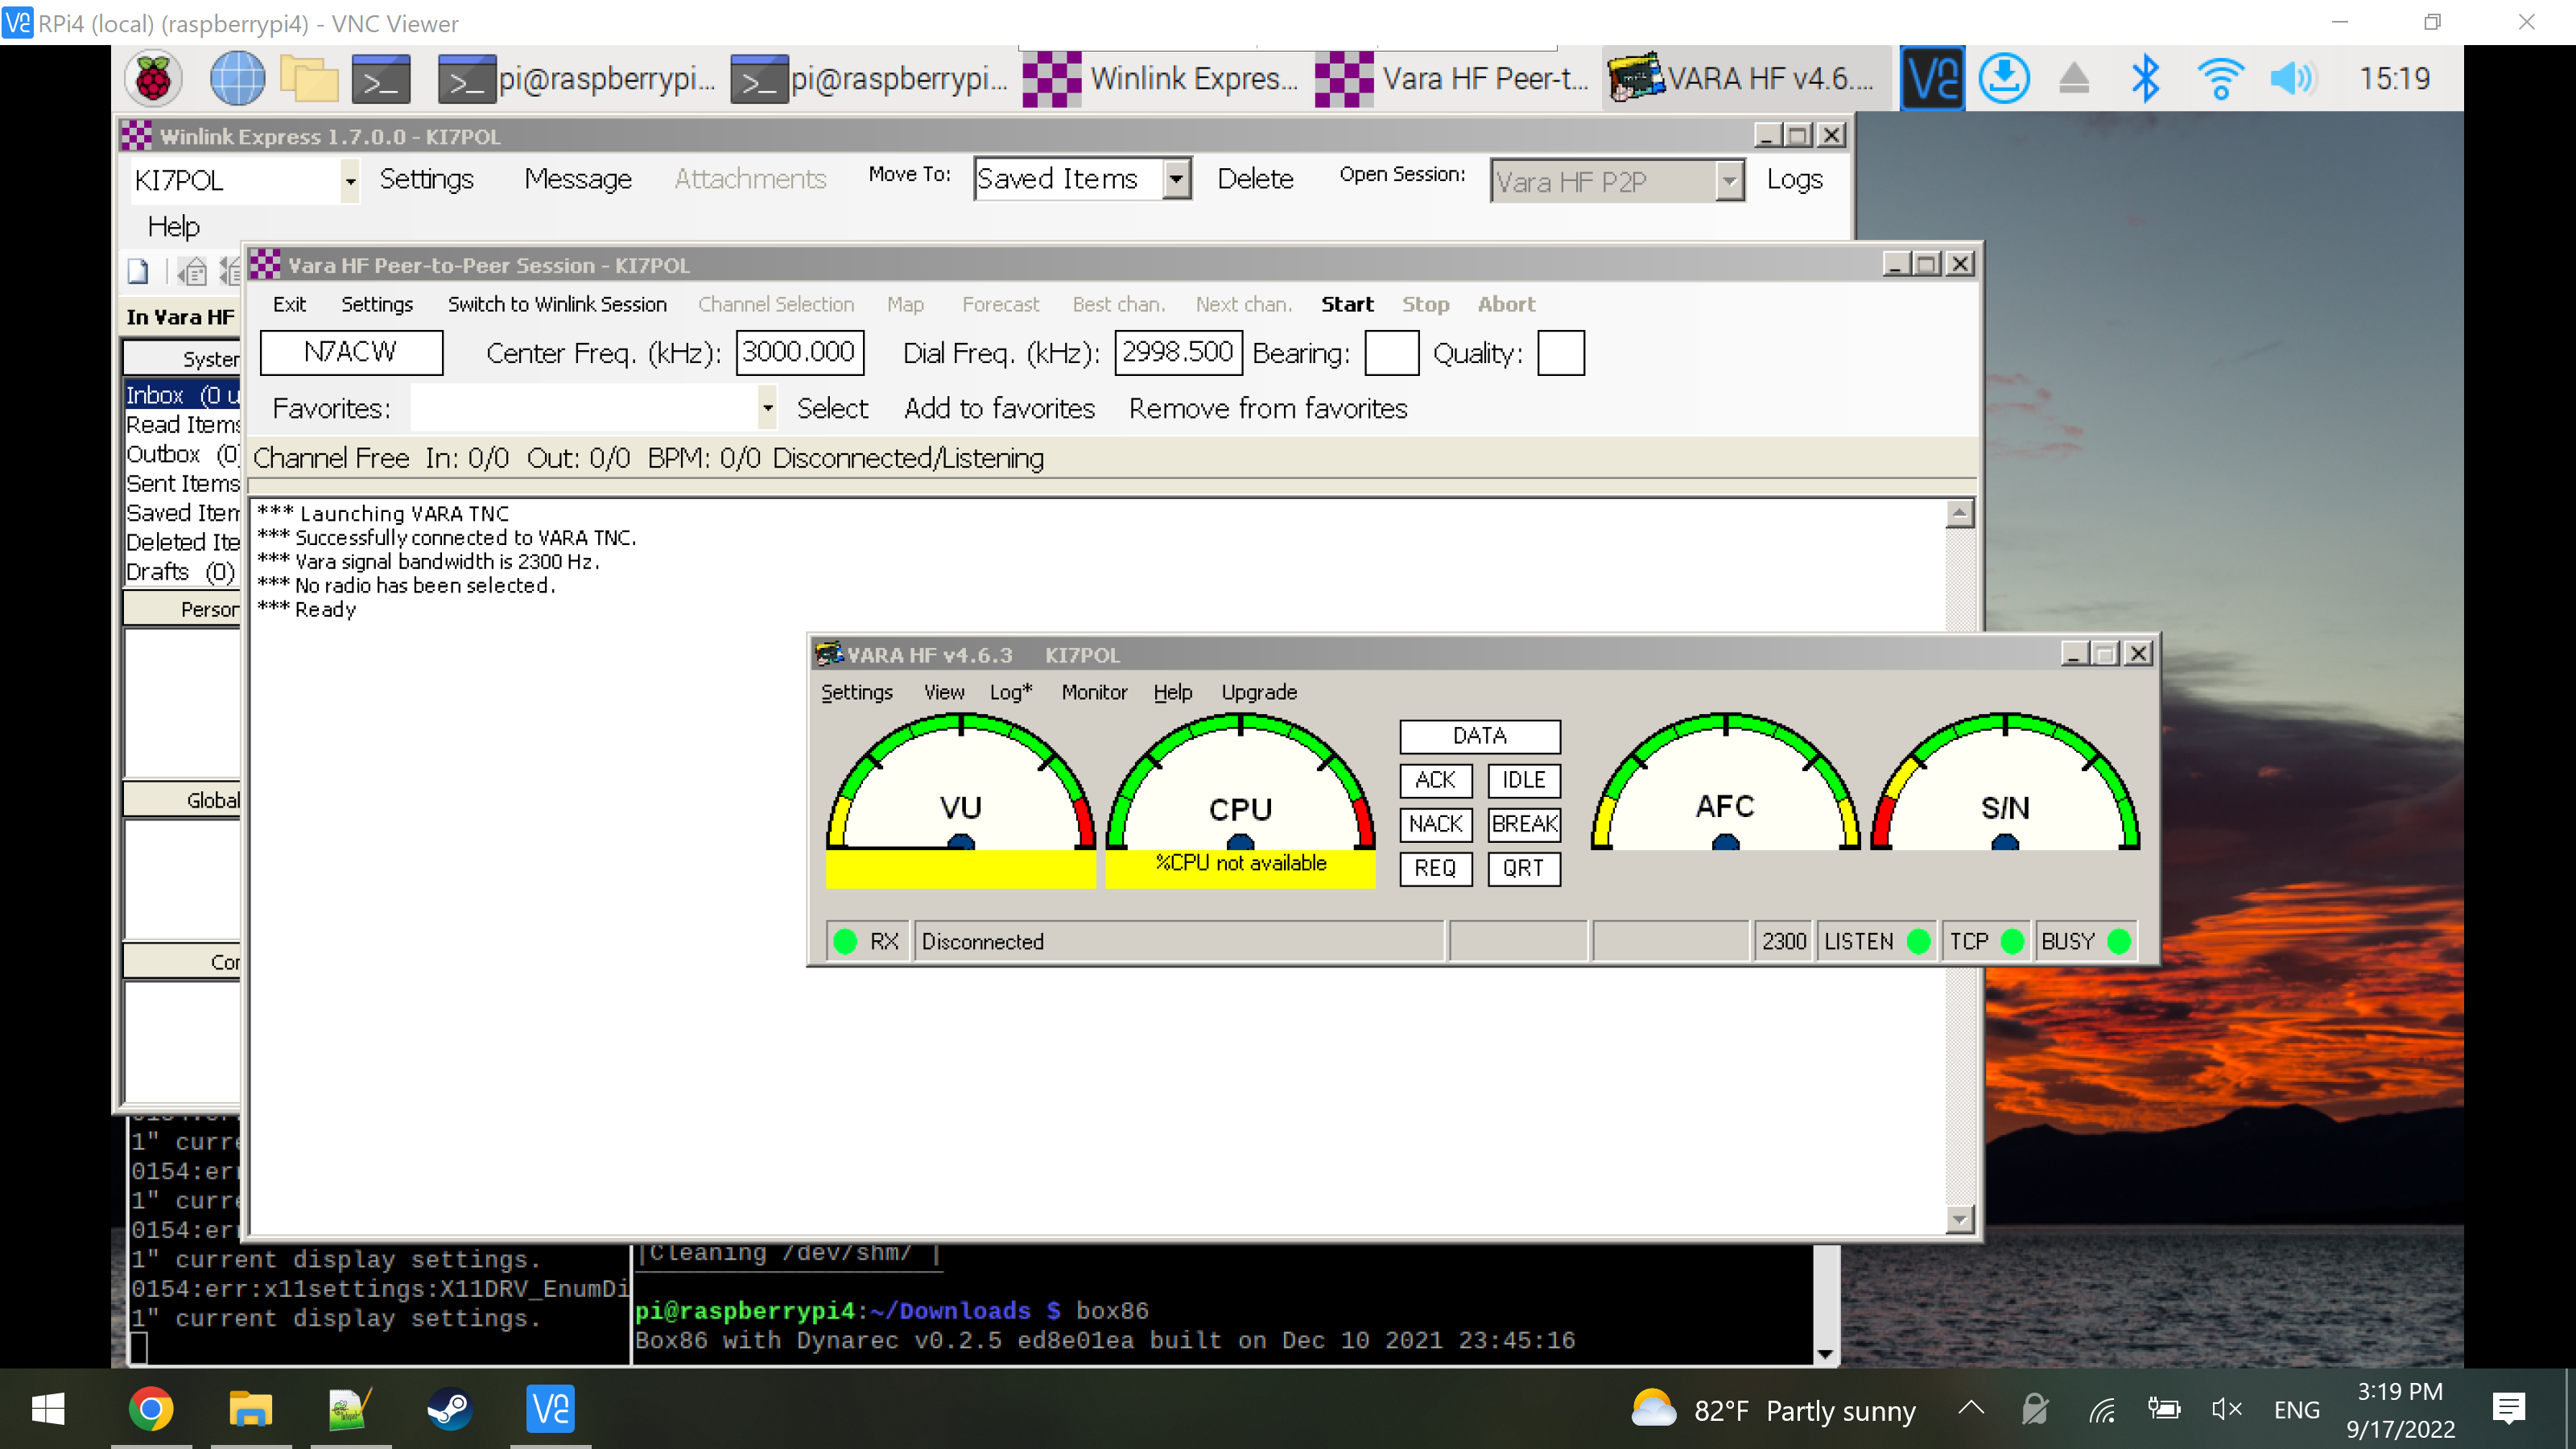Open Google Chrome from the Windows taskbar
Screen dimensions: 2576x1449
(151, 1409)
